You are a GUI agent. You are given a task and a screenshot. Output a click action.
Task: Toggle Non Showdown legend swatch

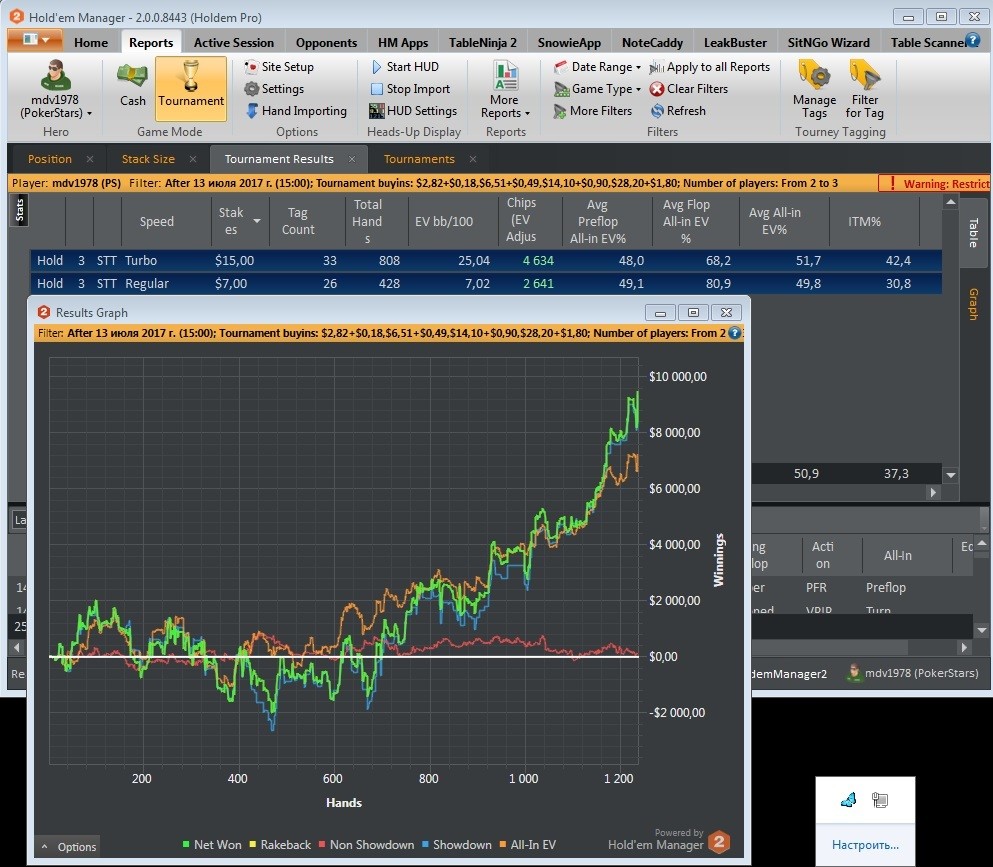coord(322,844)
